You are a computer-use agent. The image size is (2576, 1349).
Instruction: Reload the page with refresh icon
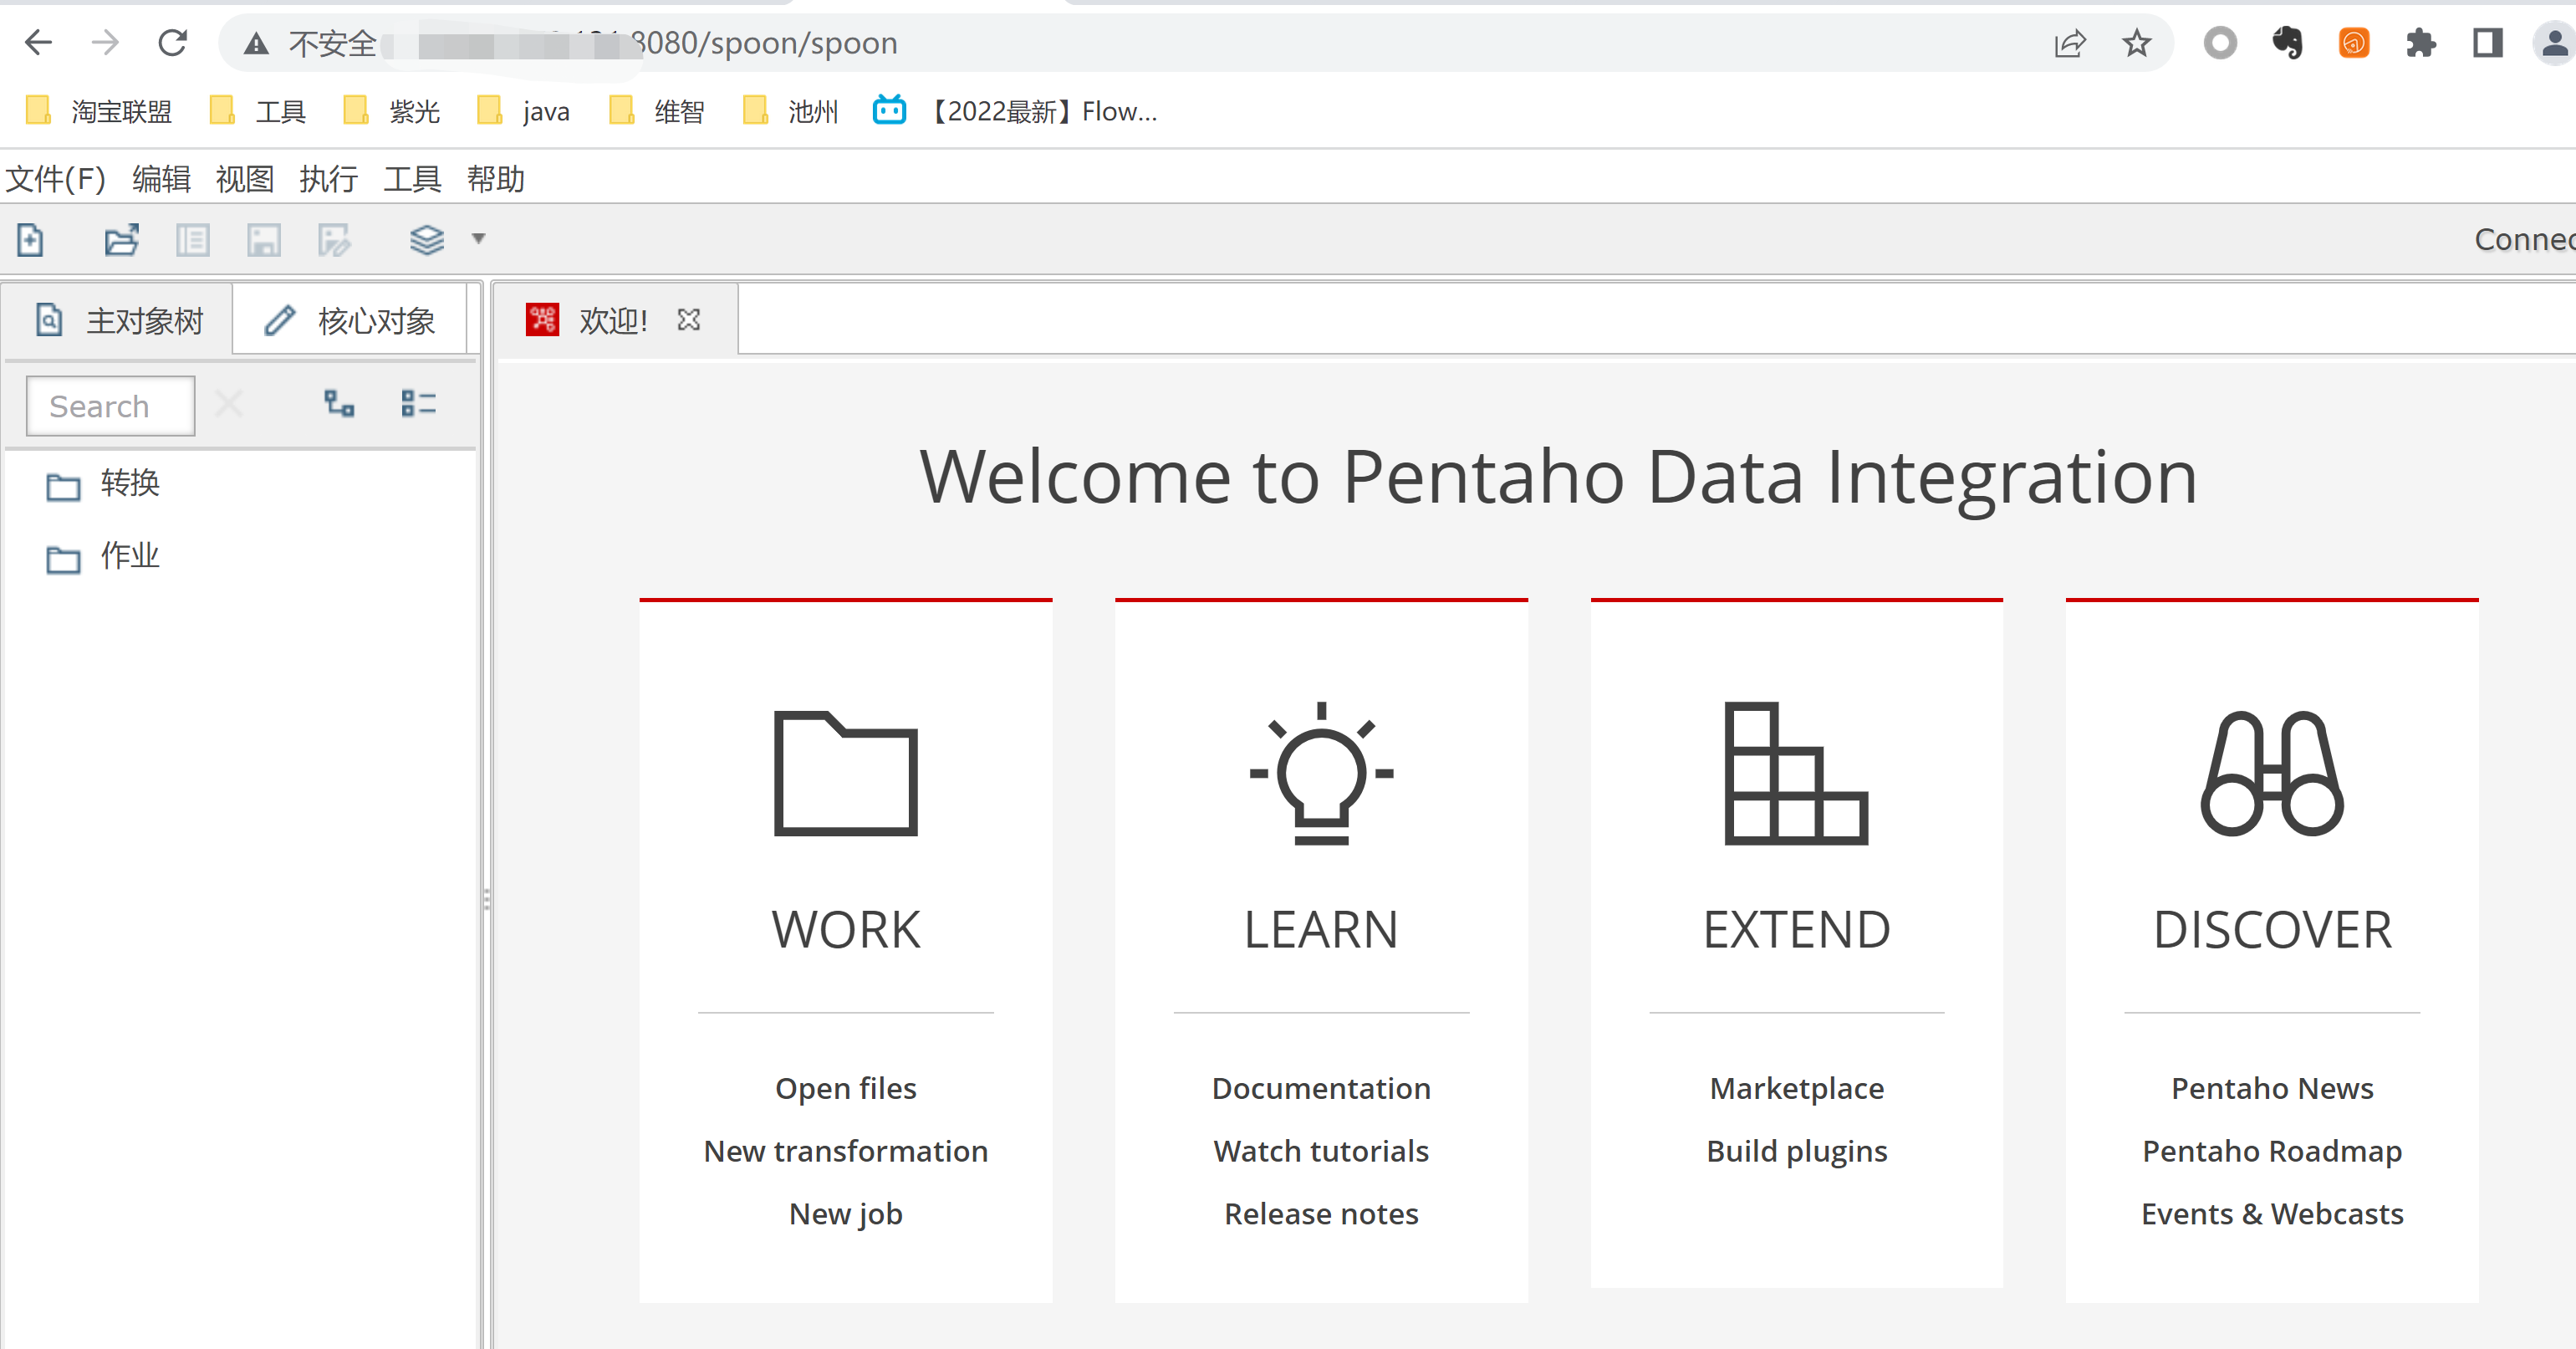click(x=173, y=43)
